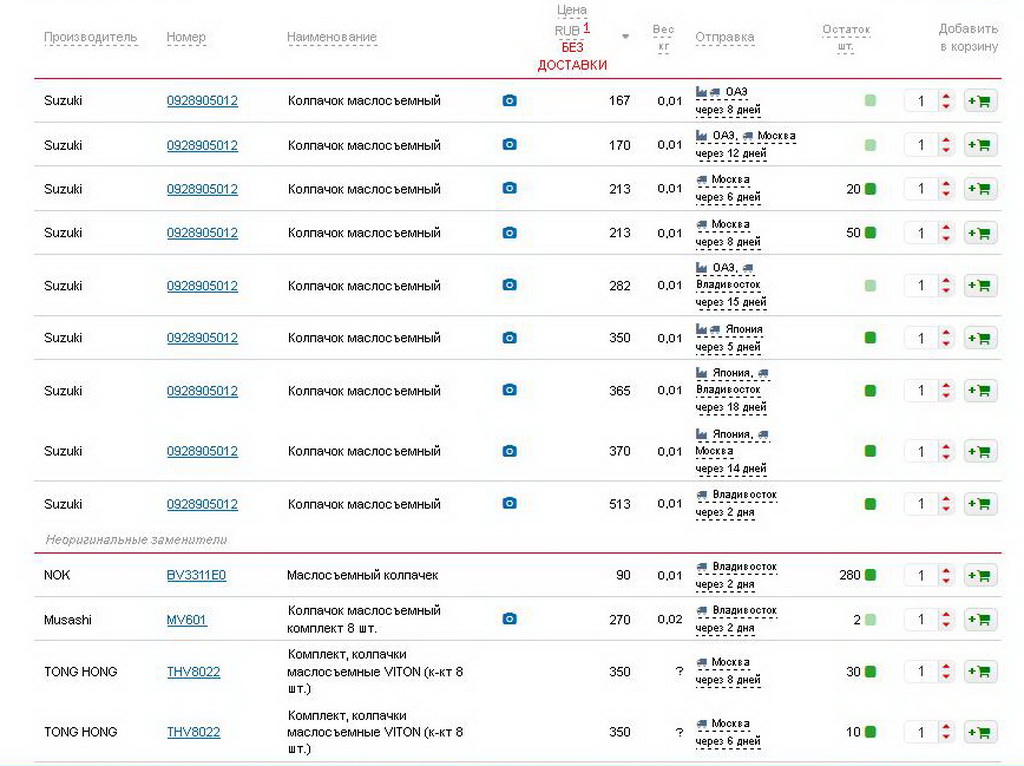The width and height of the screenshot is (1024, 766).
Task: Click the price column sort arrow
Action: (625, 37)
